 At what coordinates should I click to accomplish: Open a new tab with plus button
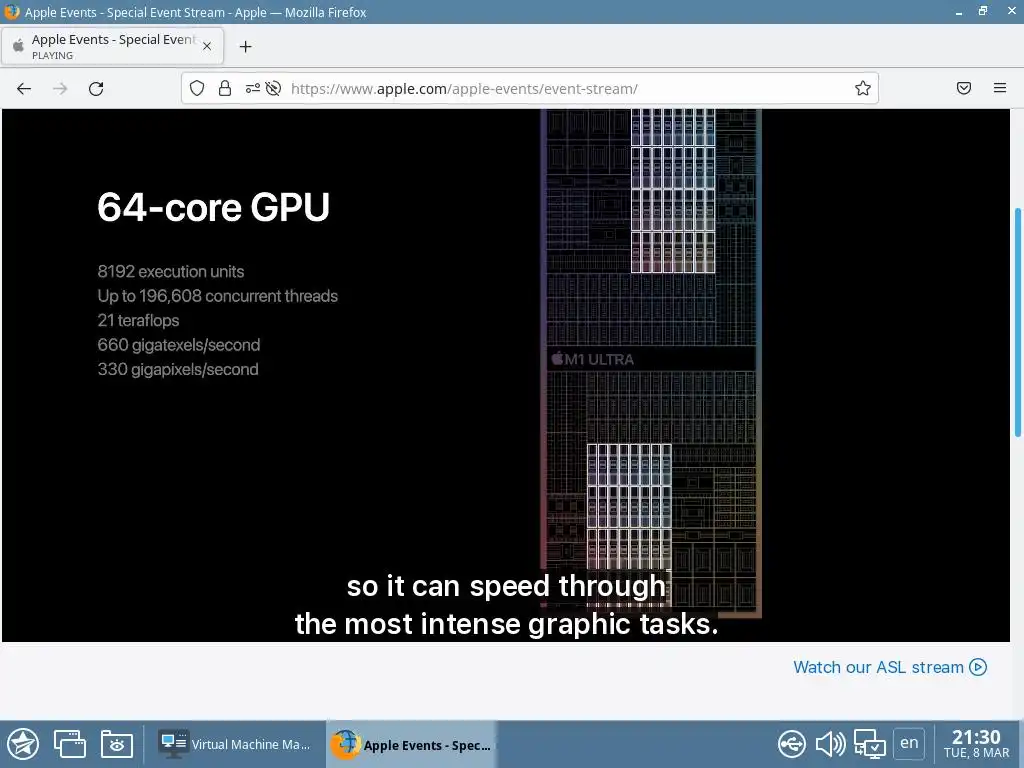tap(246, 46)
